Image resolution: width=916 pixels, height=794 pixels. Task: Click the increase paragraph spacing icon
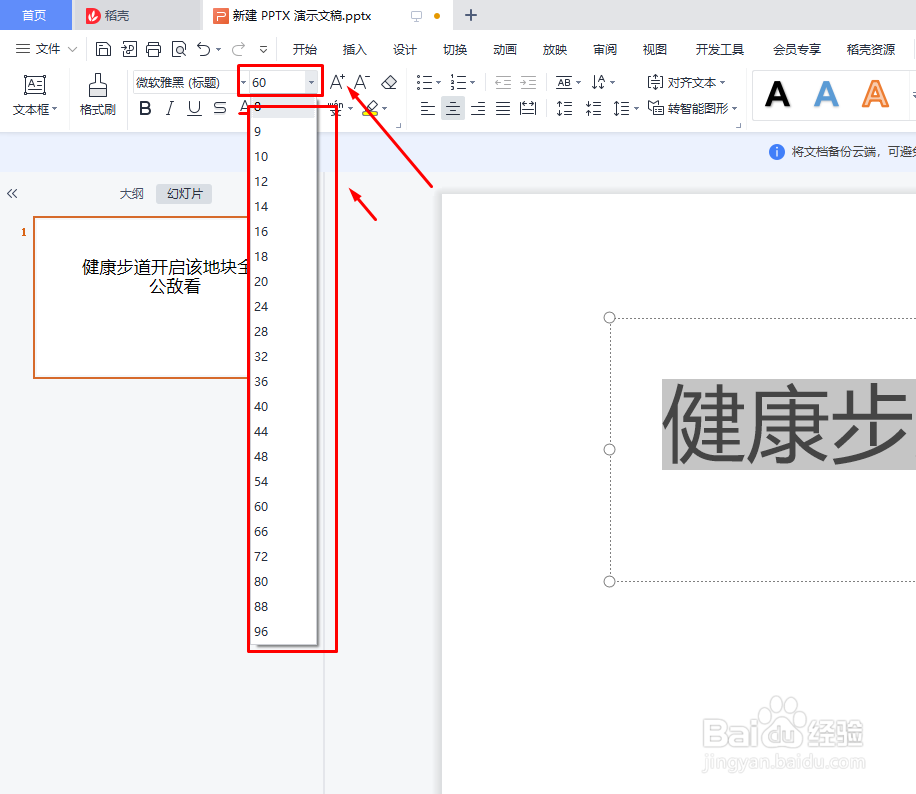pyautogui.click(x=564, y=108)
